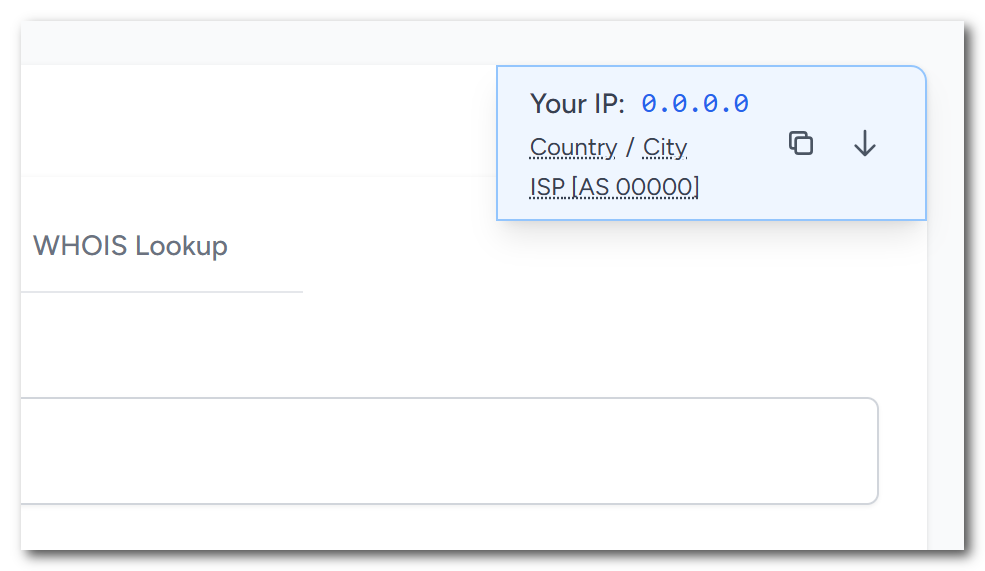The width and height of the screenshot is (985, 571).
Task: Click the 0.0.0.0 IP address
Action: tap(695, 103)
